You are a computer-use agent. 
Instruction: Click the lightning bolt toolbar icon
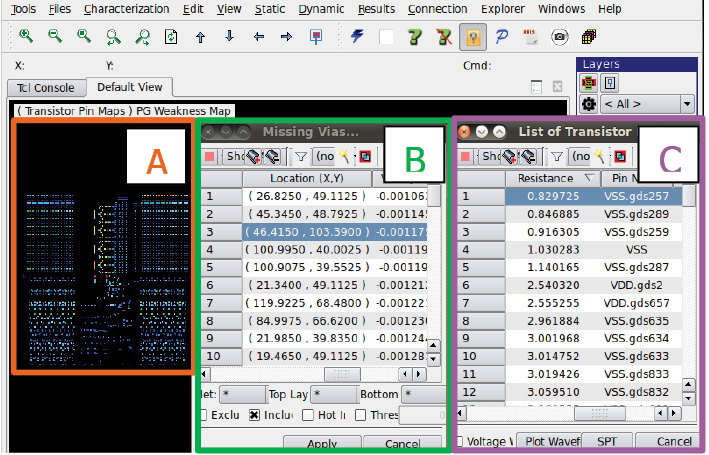(358, 36)
